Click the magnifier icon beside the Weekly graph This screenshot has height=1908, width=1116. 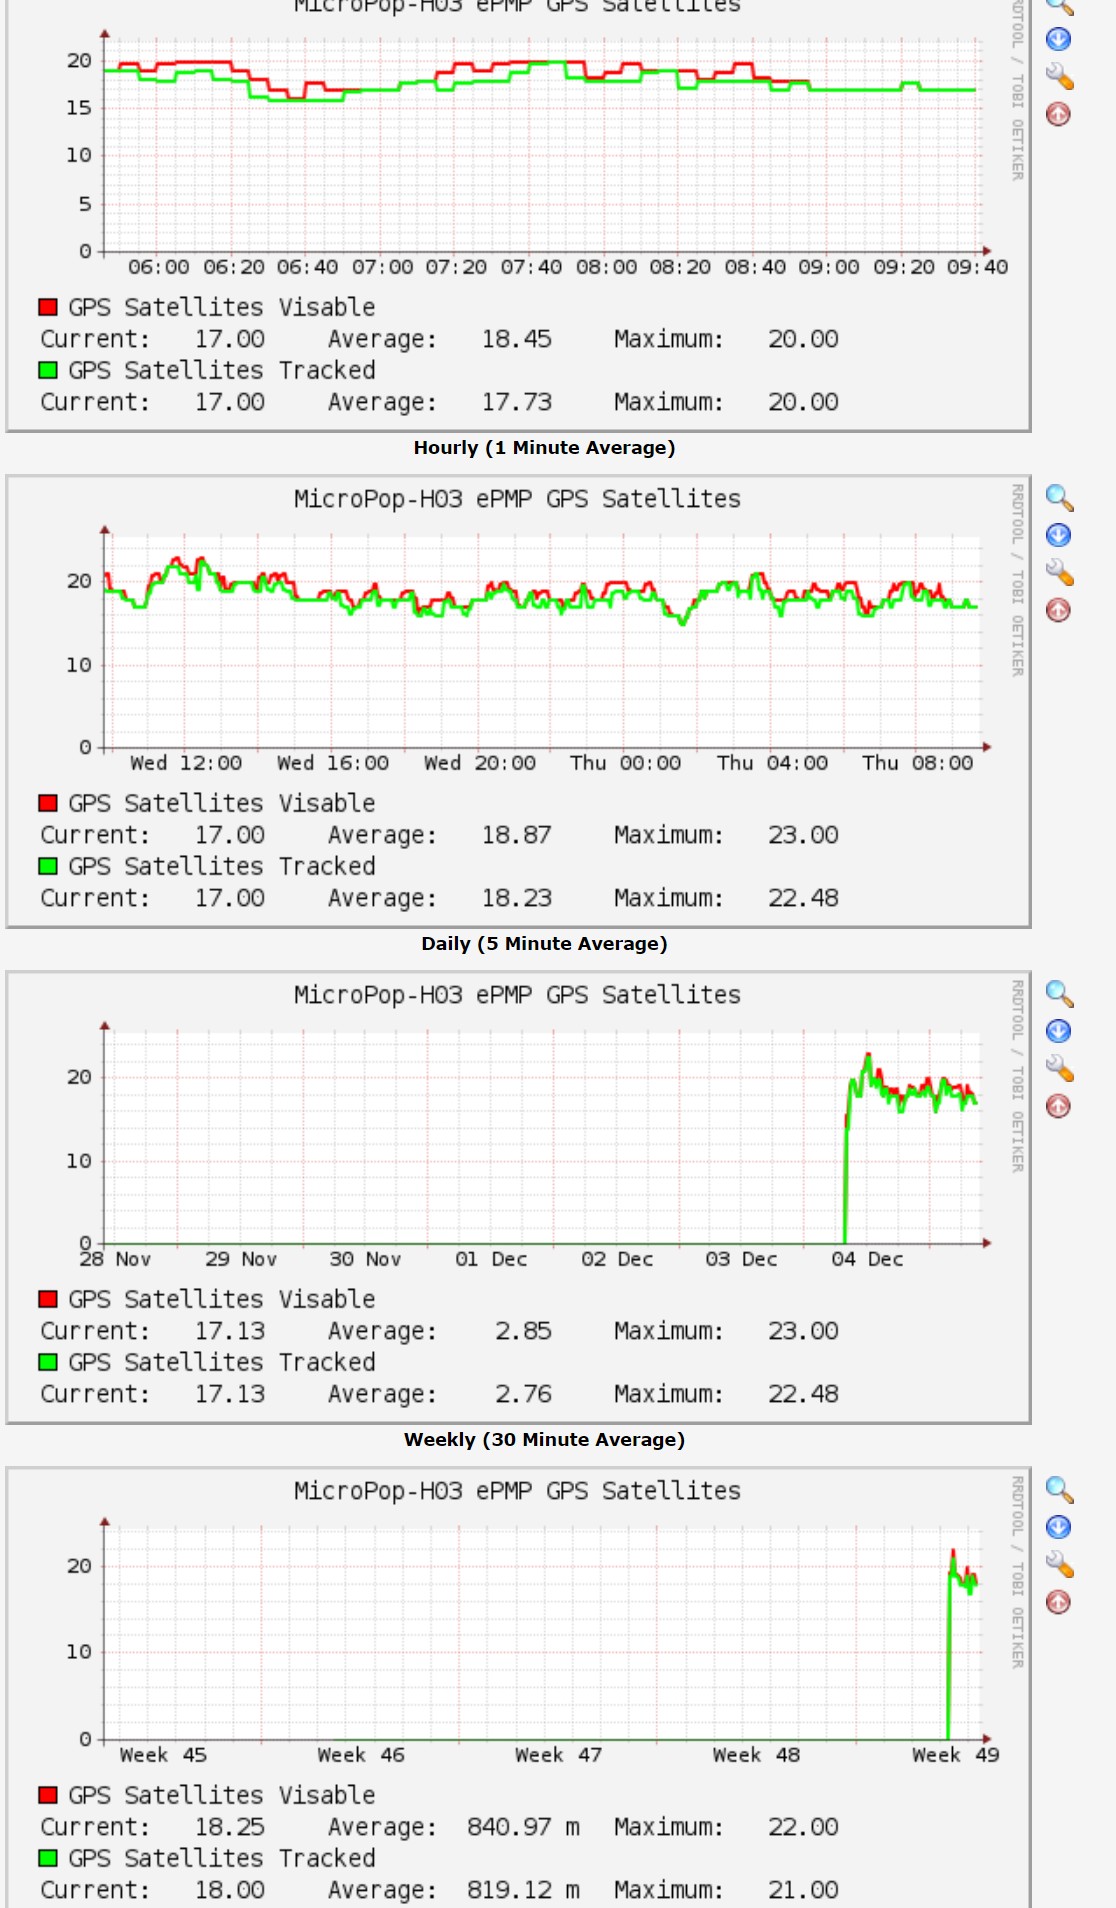1059,994
